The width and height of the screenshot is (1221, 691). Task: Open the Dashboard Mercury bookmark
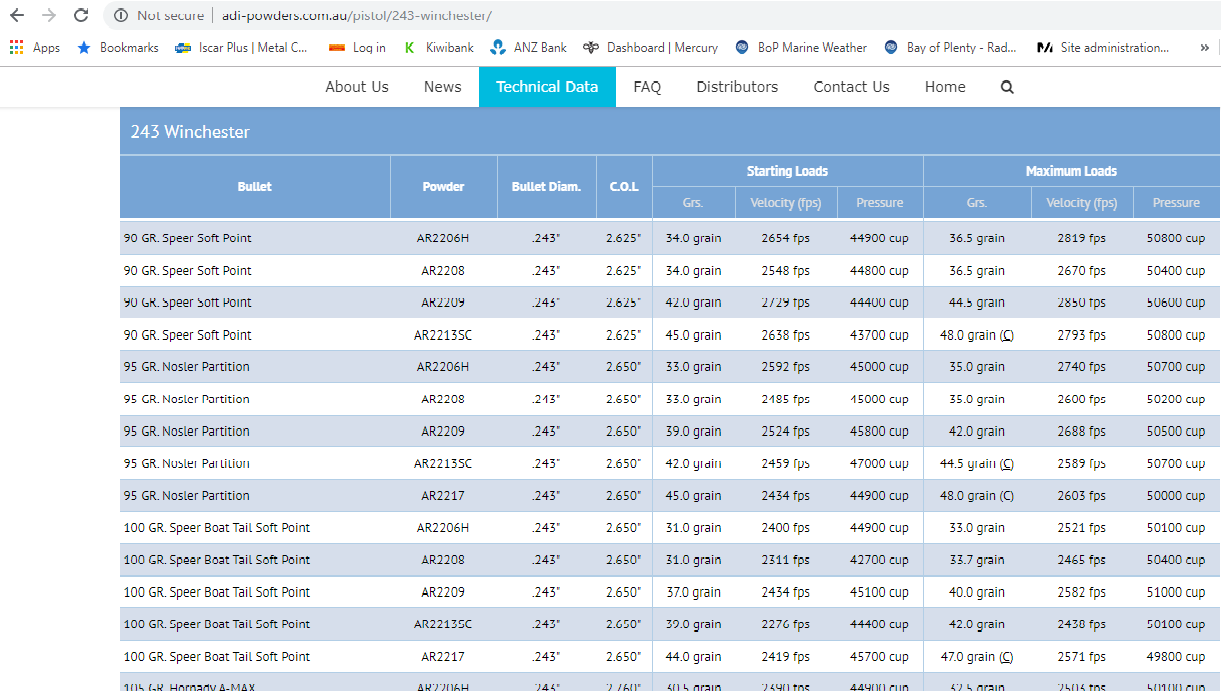coord(651,47)
